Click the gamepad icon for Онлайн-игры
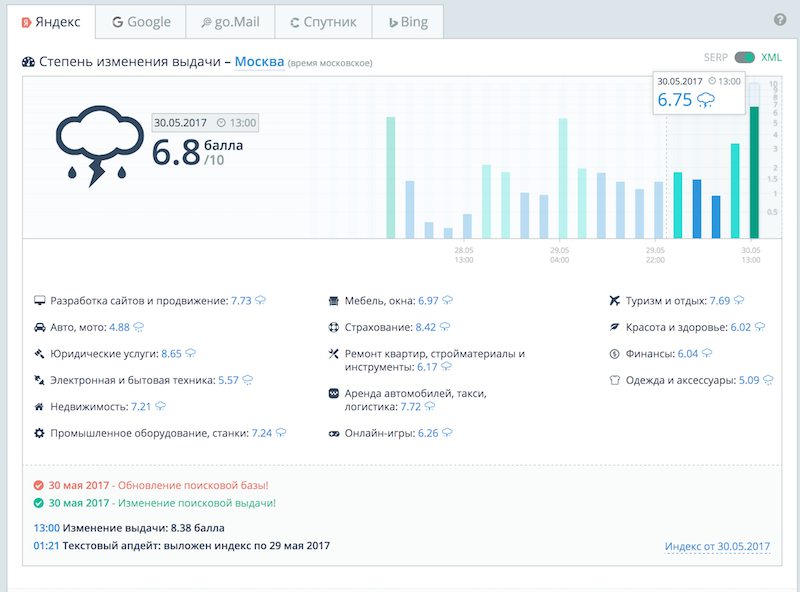 335,434
